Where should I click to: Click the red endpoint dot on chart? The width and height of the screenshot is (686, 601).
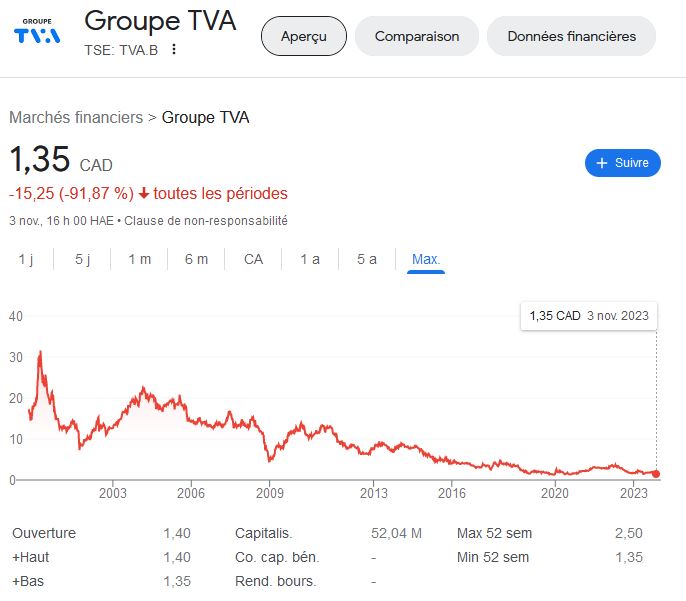[x=656, y=473]
